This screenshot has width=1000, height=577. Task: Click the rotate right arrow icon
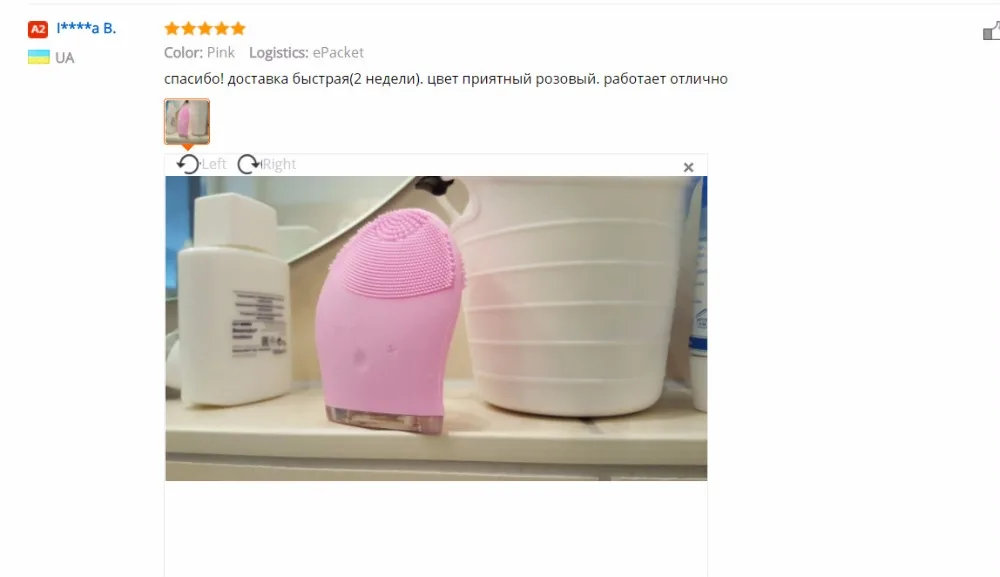249,164
